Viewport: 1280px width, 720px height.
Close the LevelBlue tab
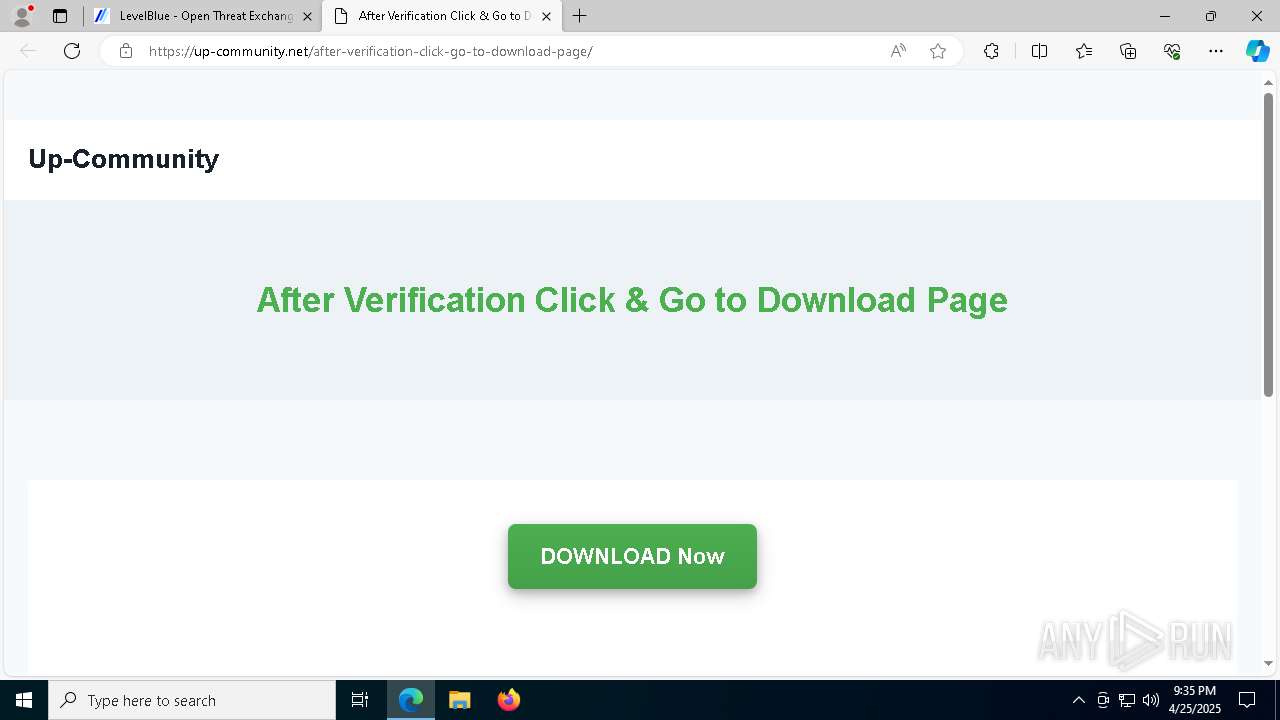coord(307,16)
